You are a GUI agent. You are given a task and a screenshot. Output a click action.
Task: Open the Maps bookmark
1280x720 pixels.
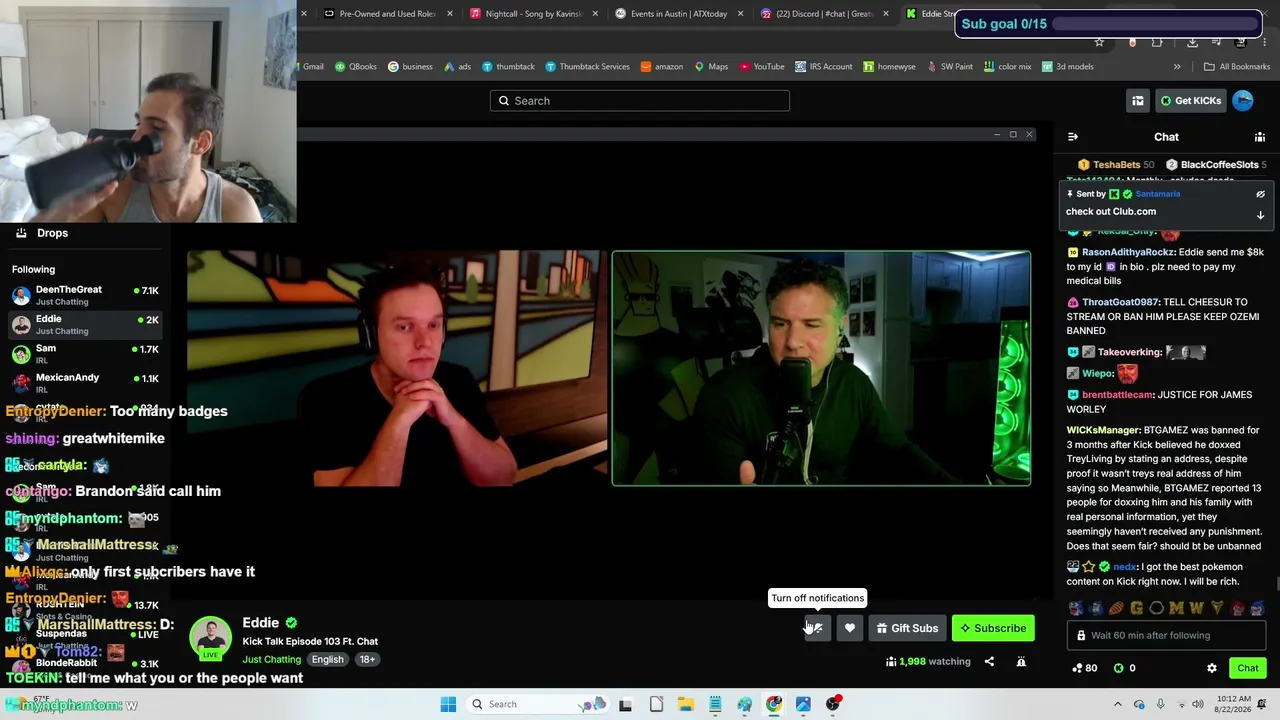711,67
